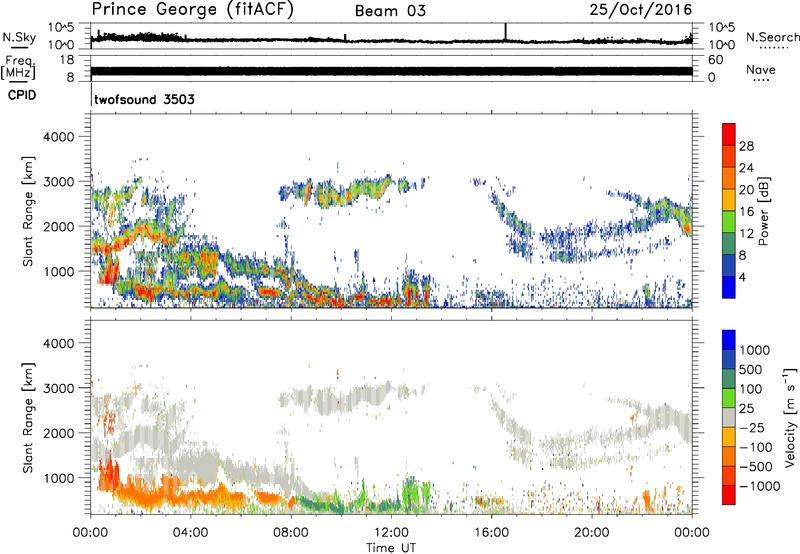The width and height of the screenshot is (800, 554).
Task: Pick the blue top segment of the velocity colorbar
Action: point(729,340)
